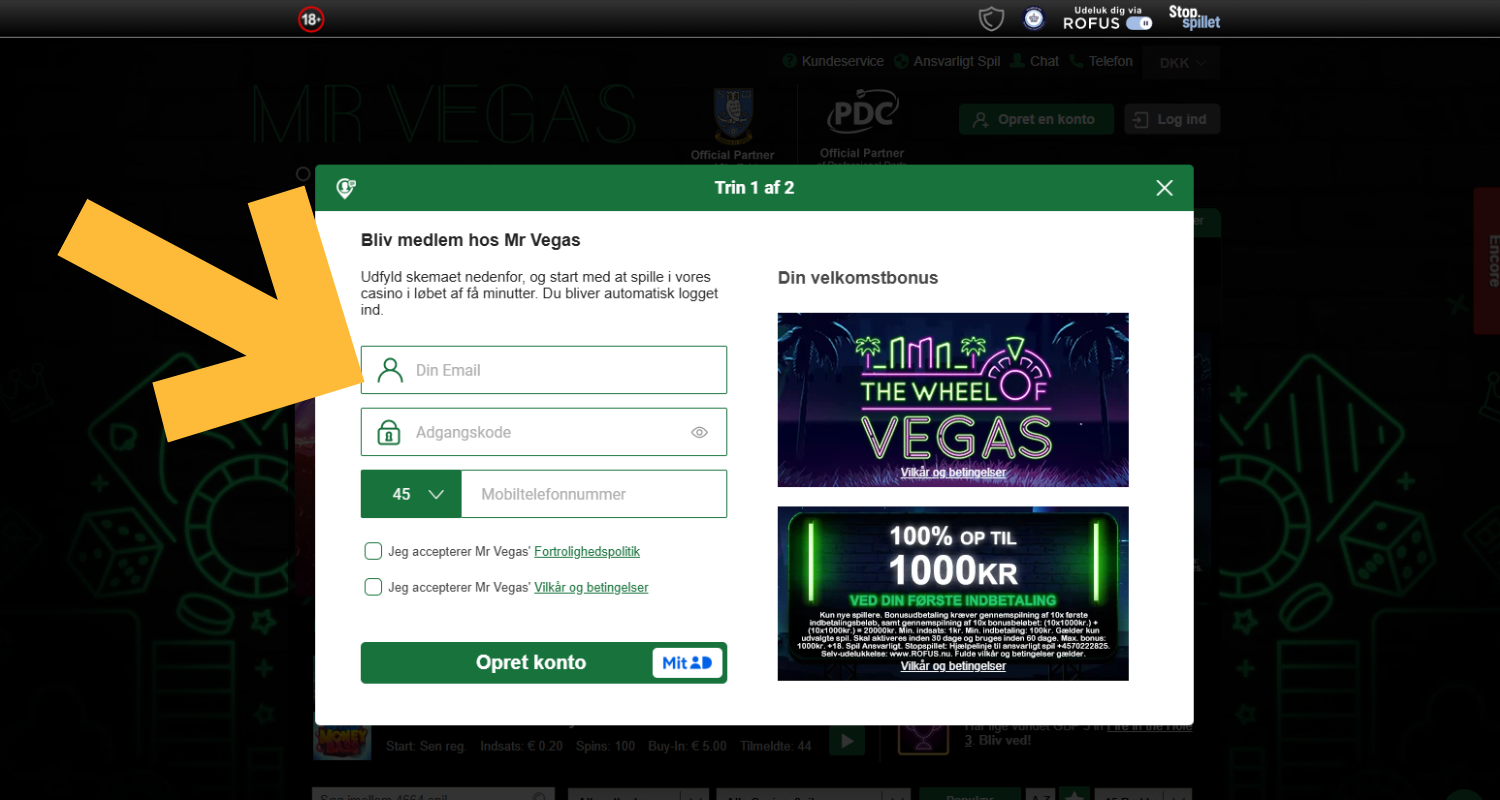Open Ansvarligt Spil page

point(947,61)
